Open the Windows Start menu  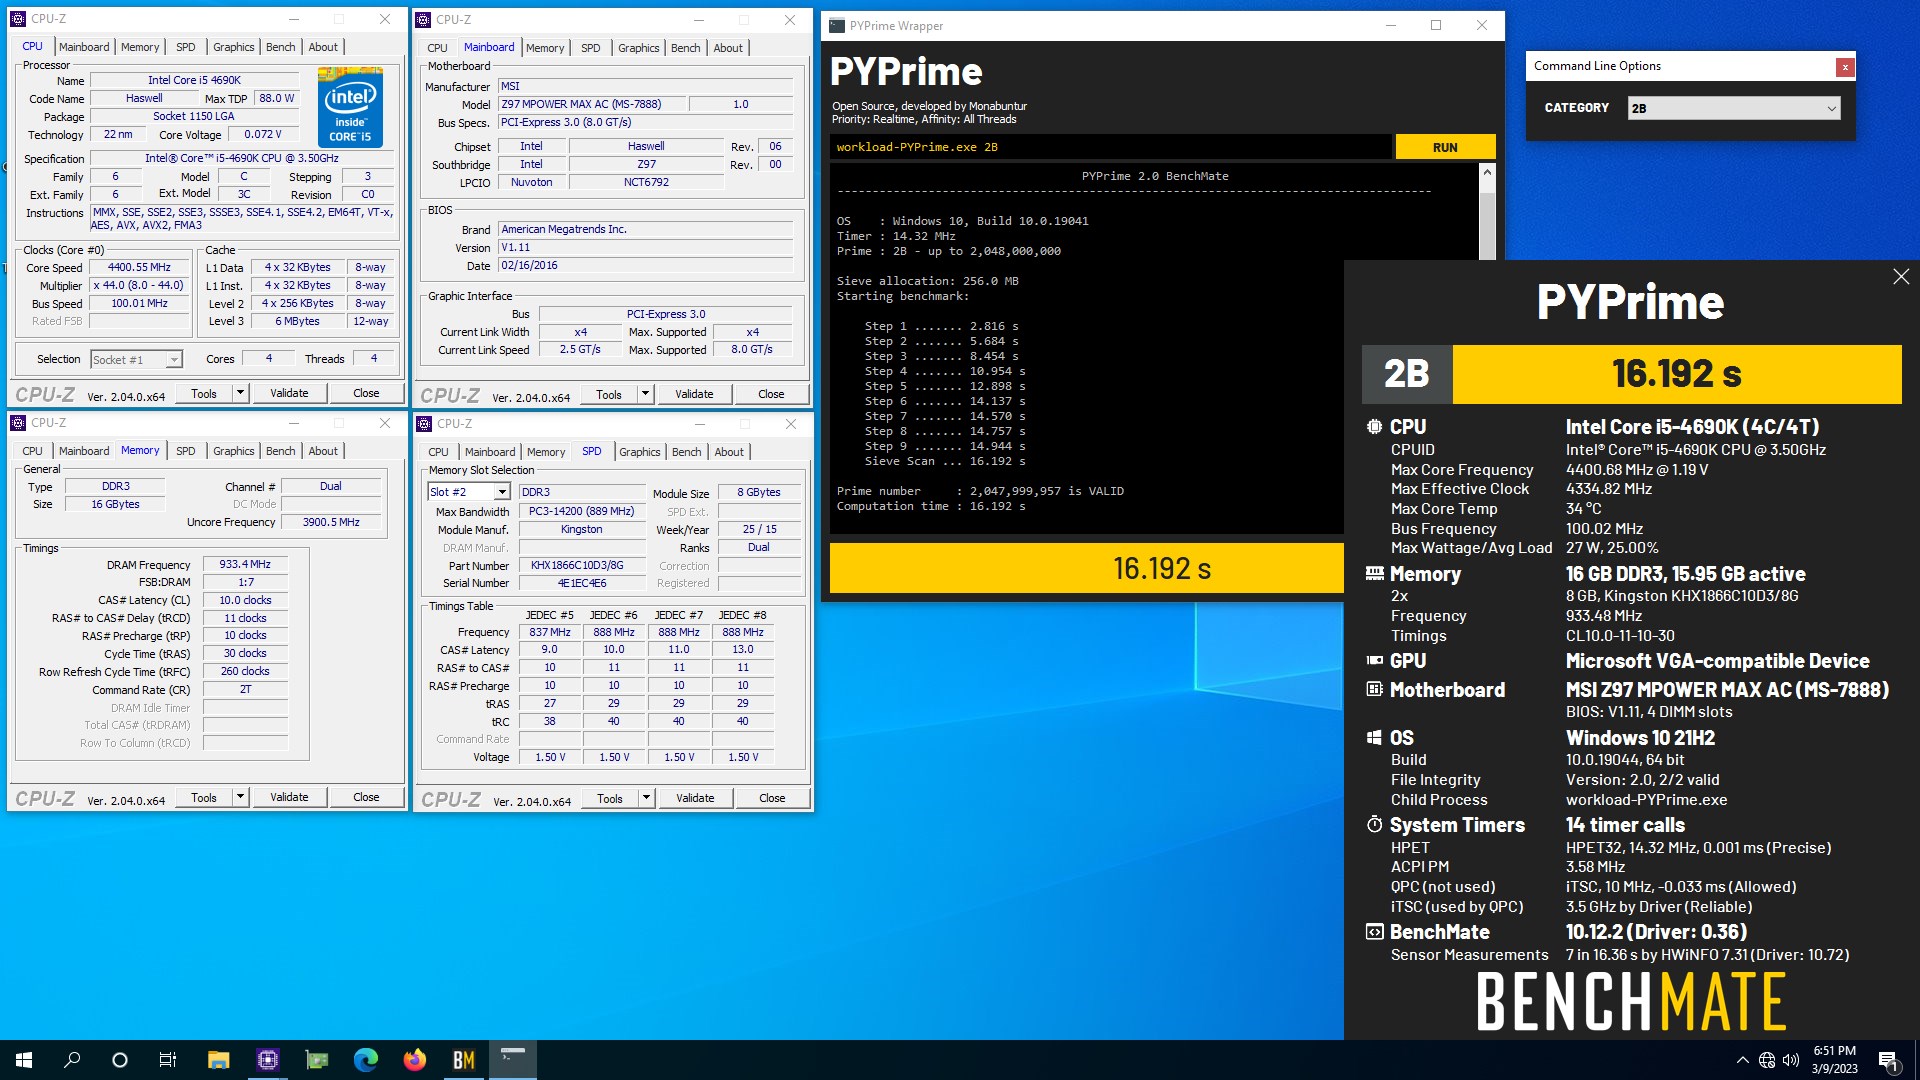24,1060
